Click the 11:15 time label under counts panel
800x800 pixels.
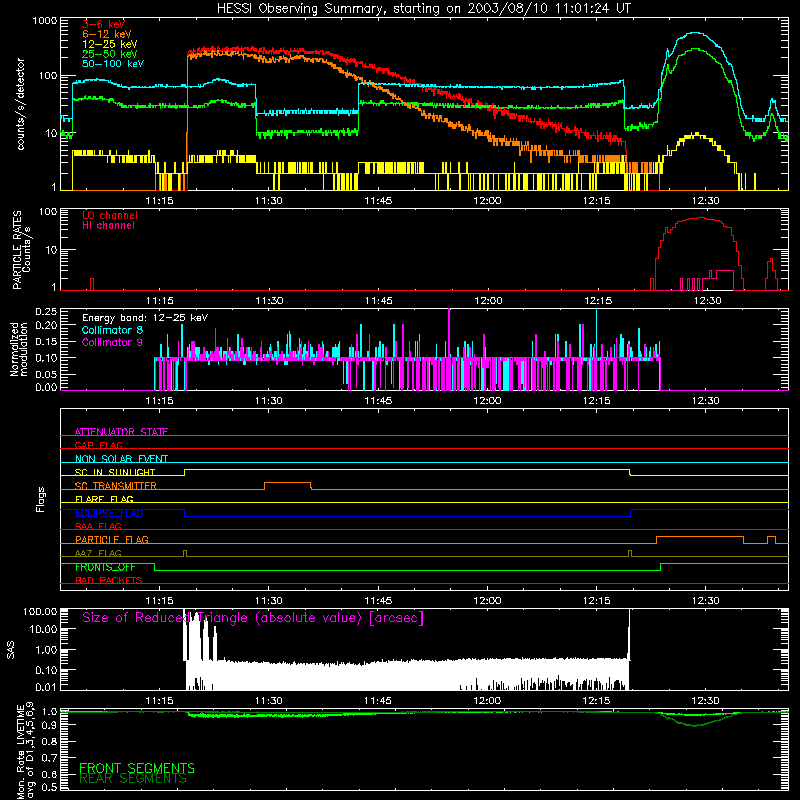click(159, 201)
